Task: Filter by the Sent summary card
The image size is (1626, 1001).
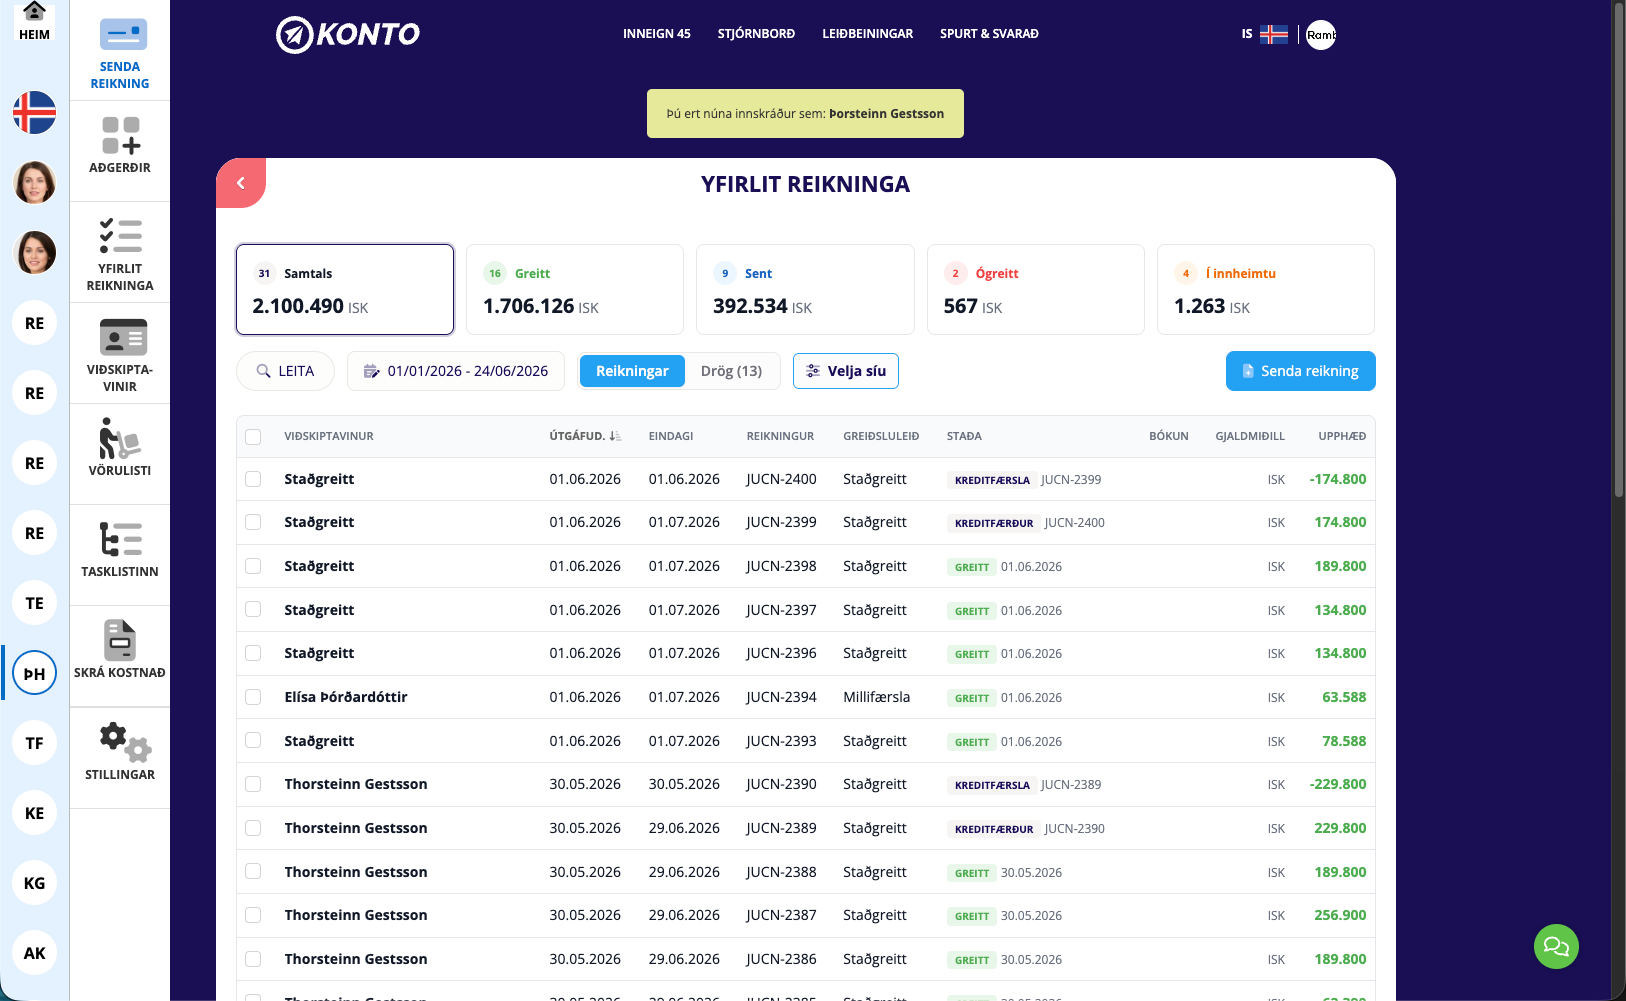Action: tap(805, 289)
